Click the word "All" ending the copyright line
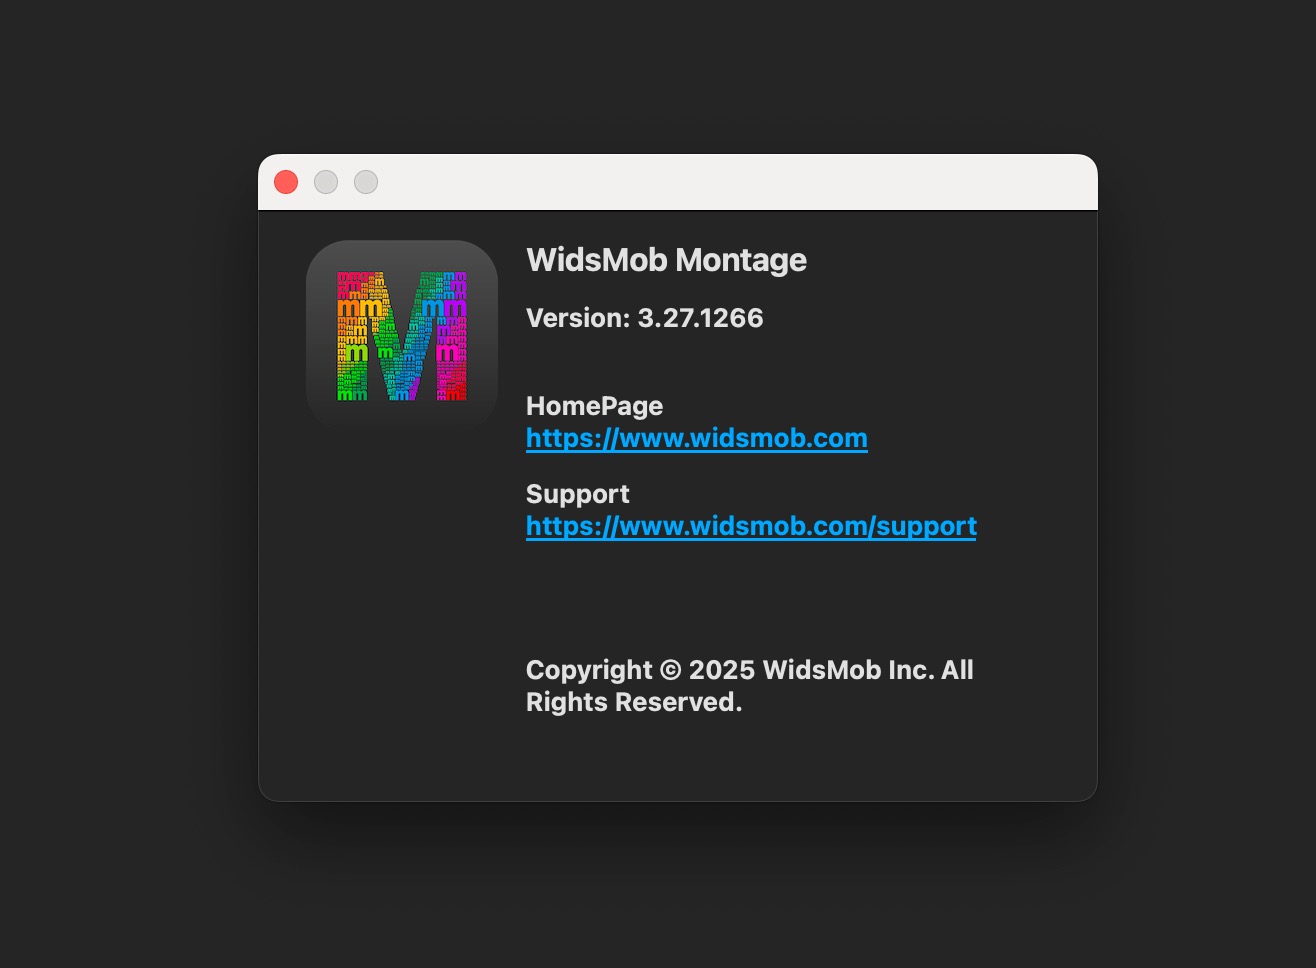 tap(957, 670)
